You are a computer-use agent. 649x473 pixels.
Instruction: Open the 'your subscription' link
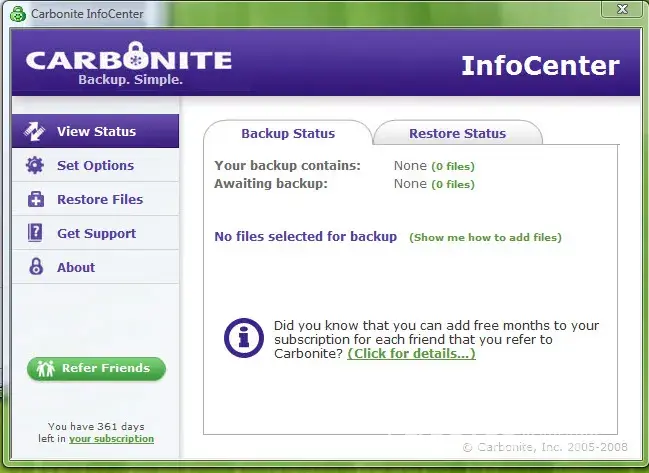111,438
